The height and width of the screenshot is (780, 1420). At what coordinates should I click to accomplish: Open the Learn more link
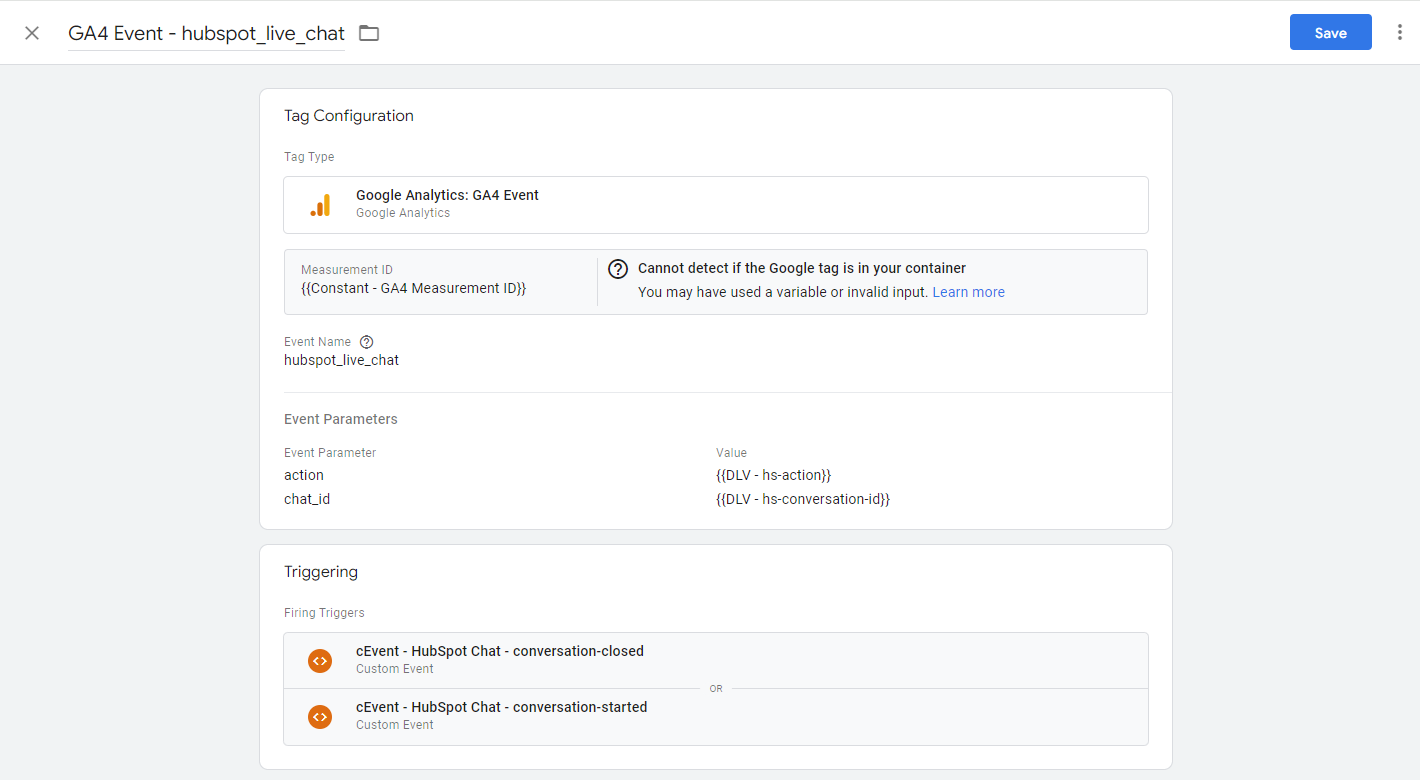tap(968, 291)
